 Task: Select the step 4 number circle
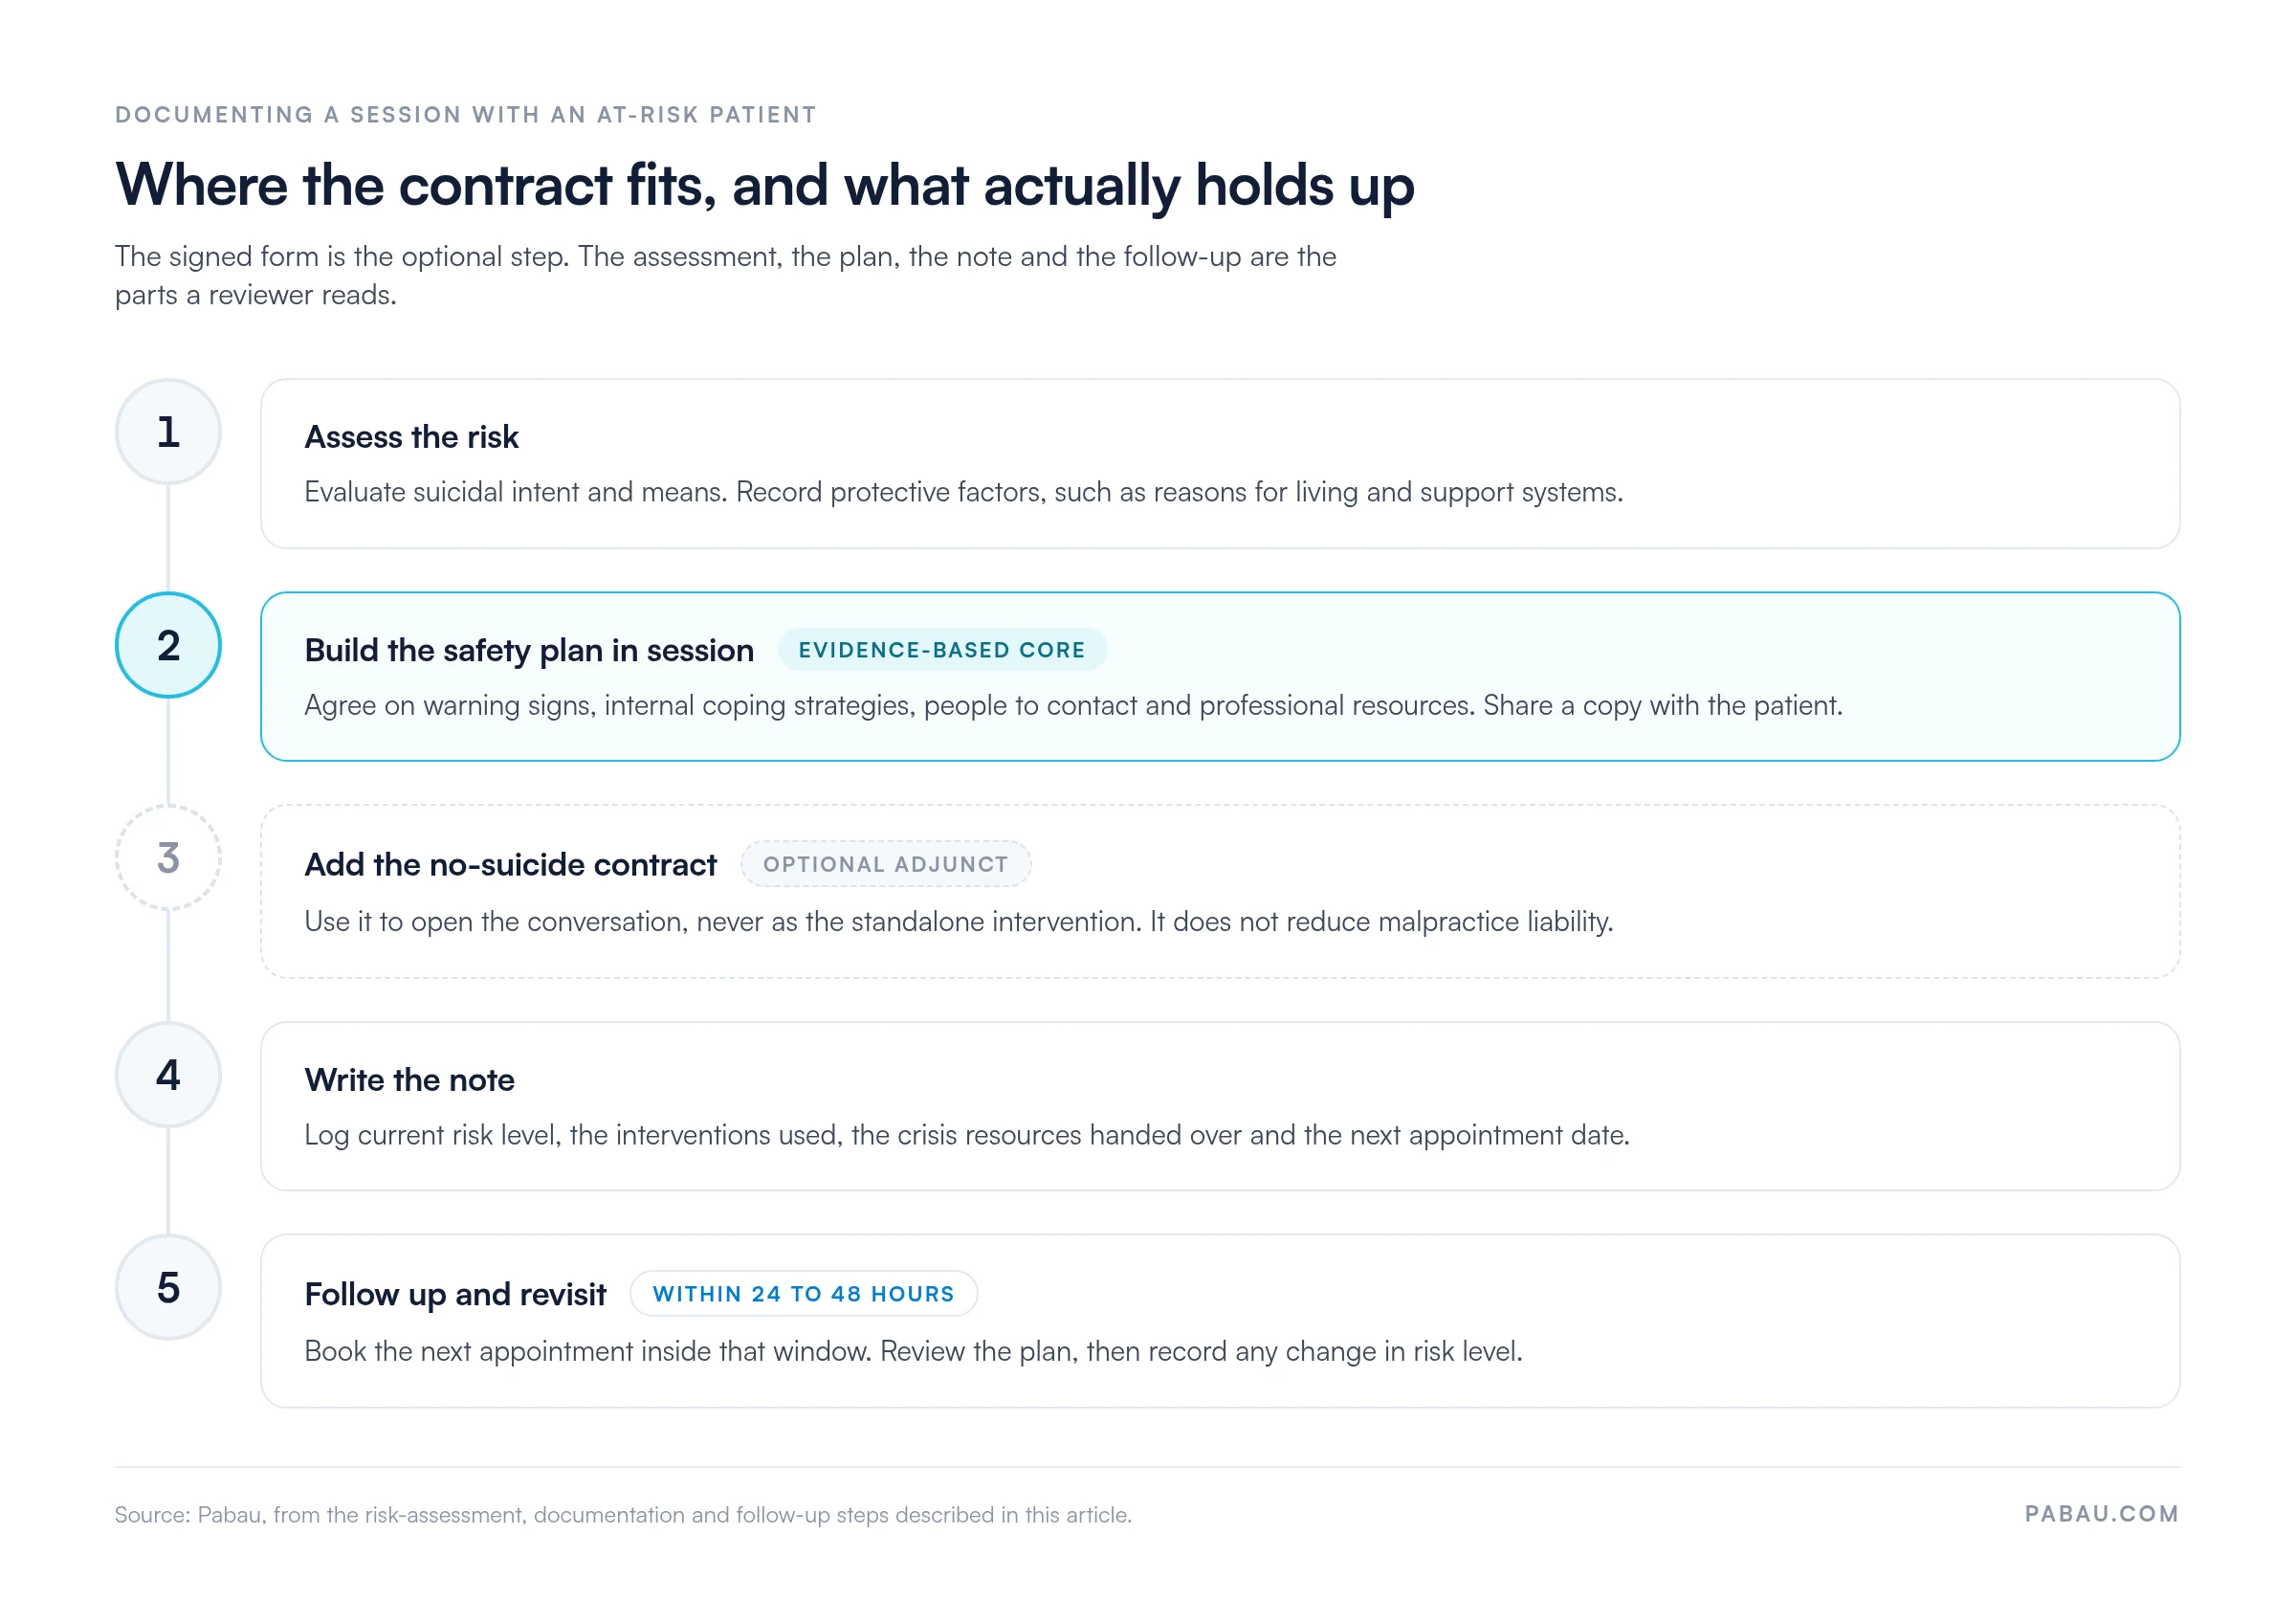(x=168, y=1075)
